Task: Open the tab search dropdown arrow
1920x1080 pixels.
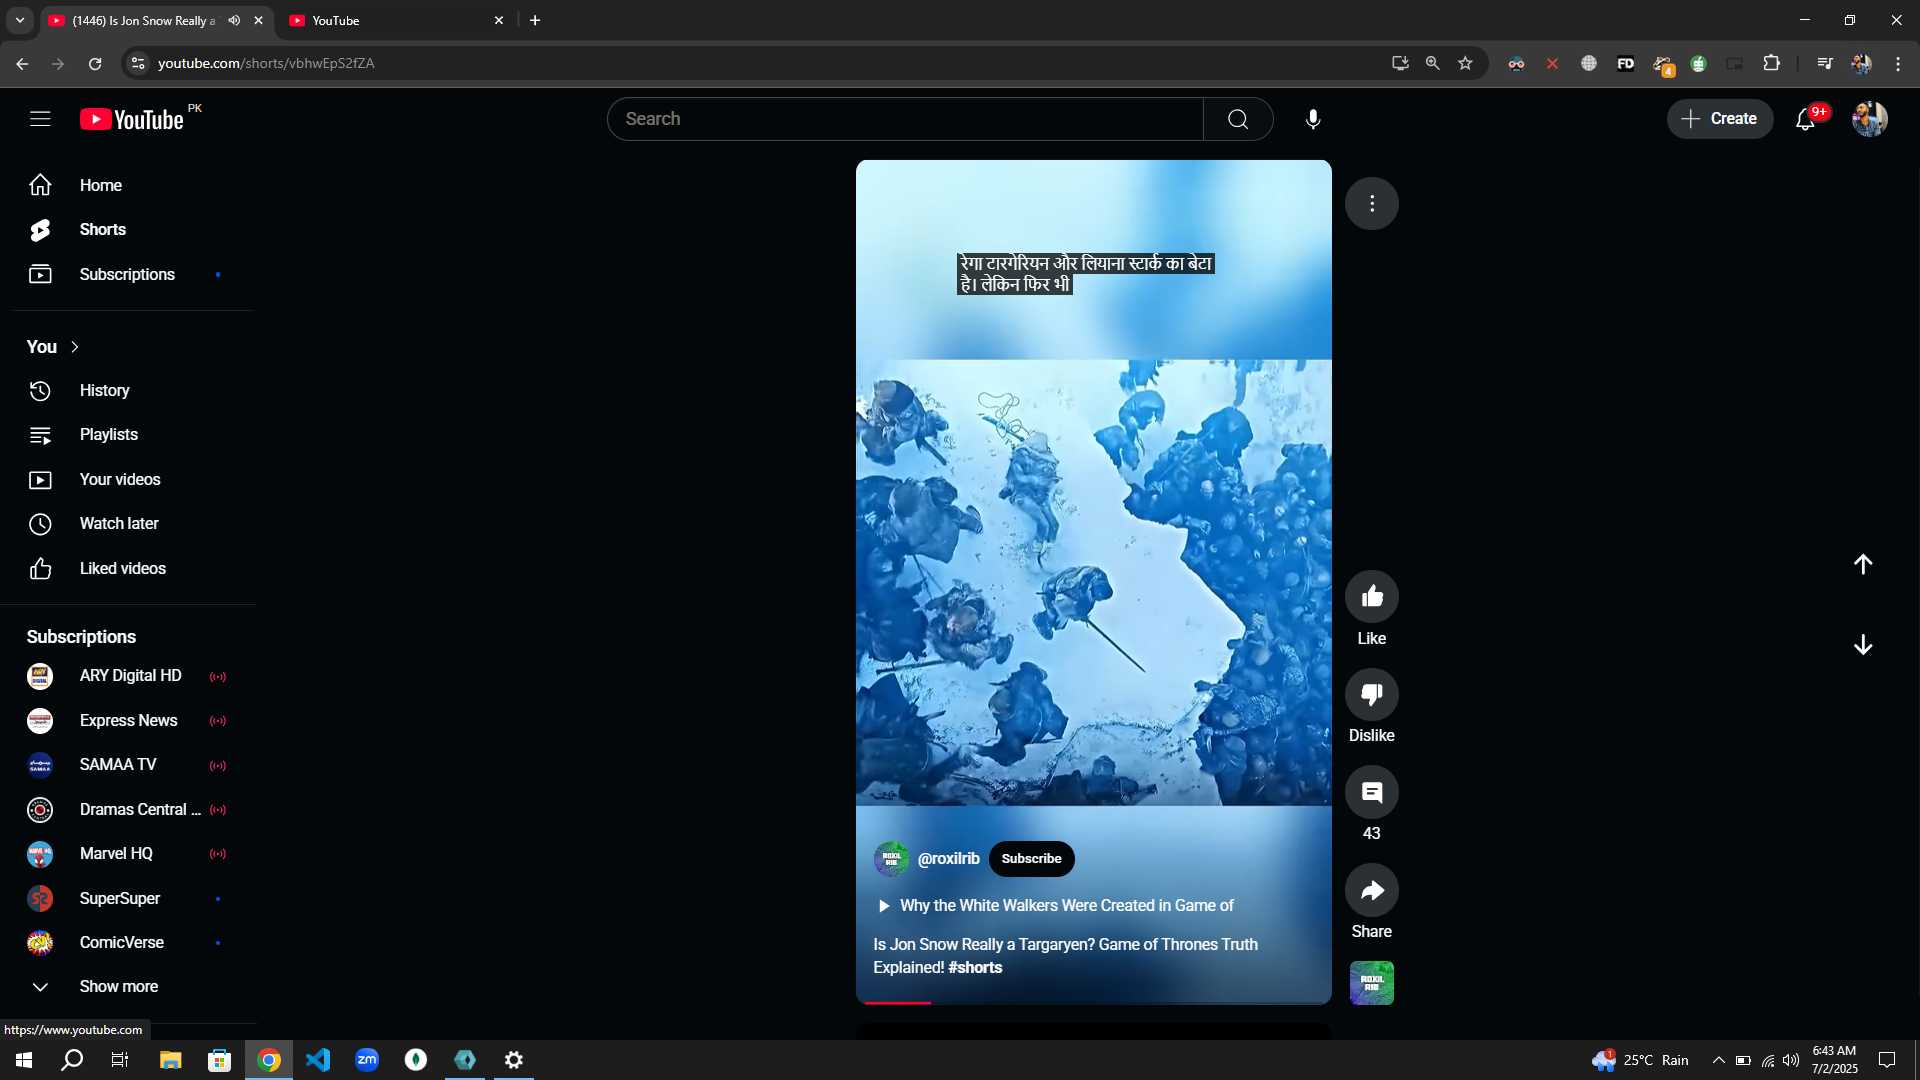Action: click(x=20, y=20)
